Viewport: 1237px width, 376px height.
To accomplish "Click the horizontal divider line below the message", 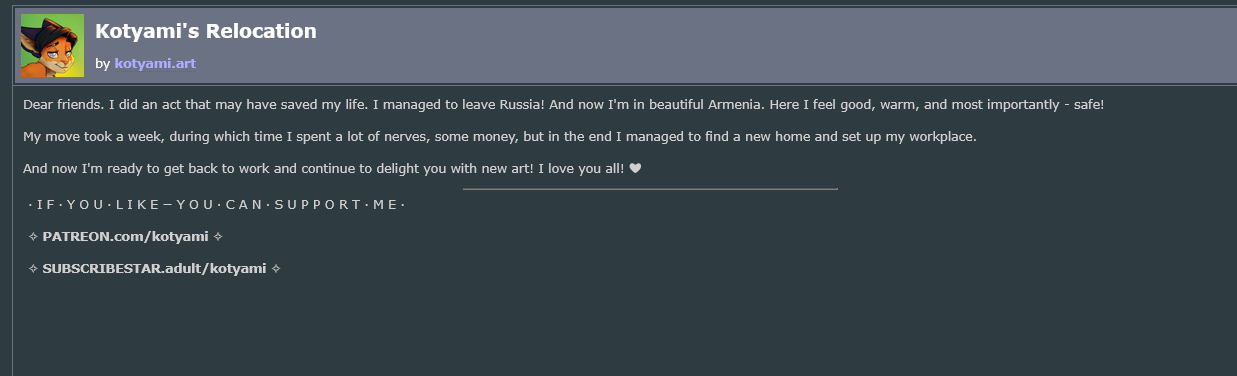I will click(650, 188).
